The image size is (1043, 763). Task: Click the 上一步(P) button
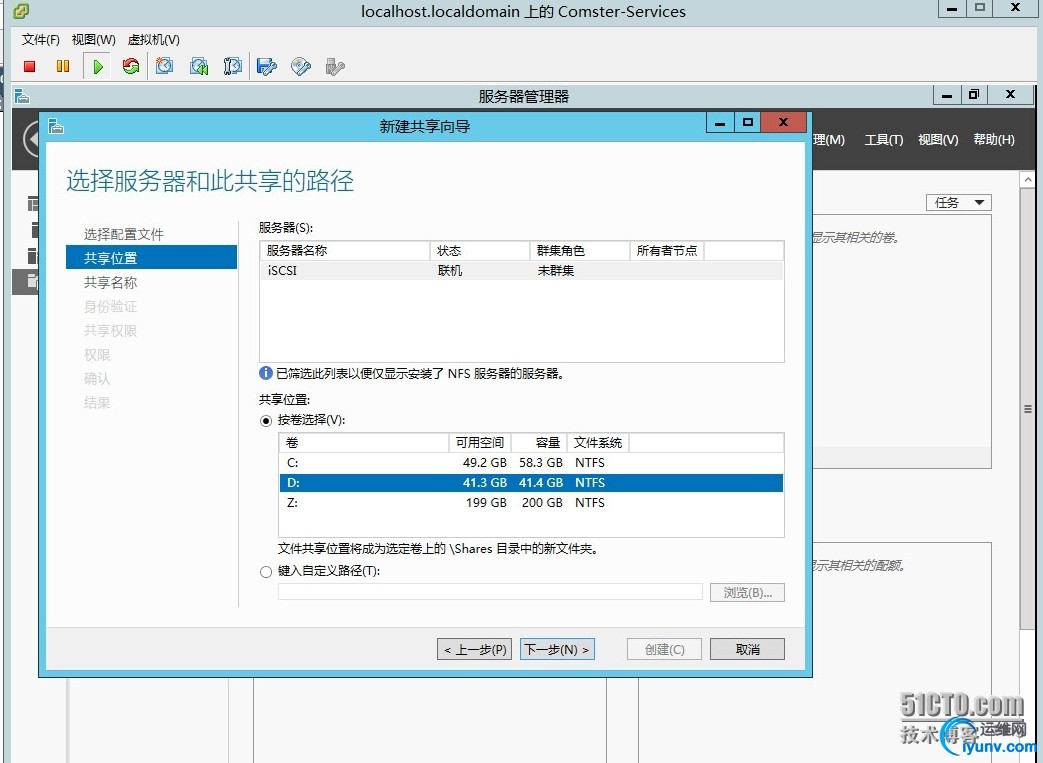474,649
